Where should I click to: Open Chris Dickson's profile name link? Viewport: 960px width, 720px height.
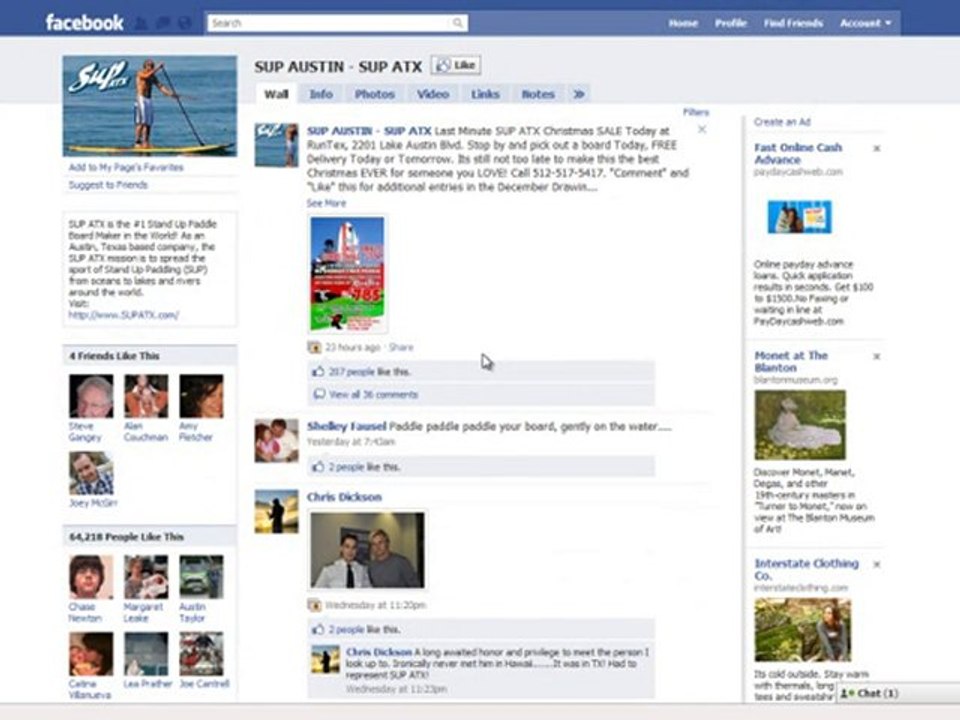coord(344,497)
